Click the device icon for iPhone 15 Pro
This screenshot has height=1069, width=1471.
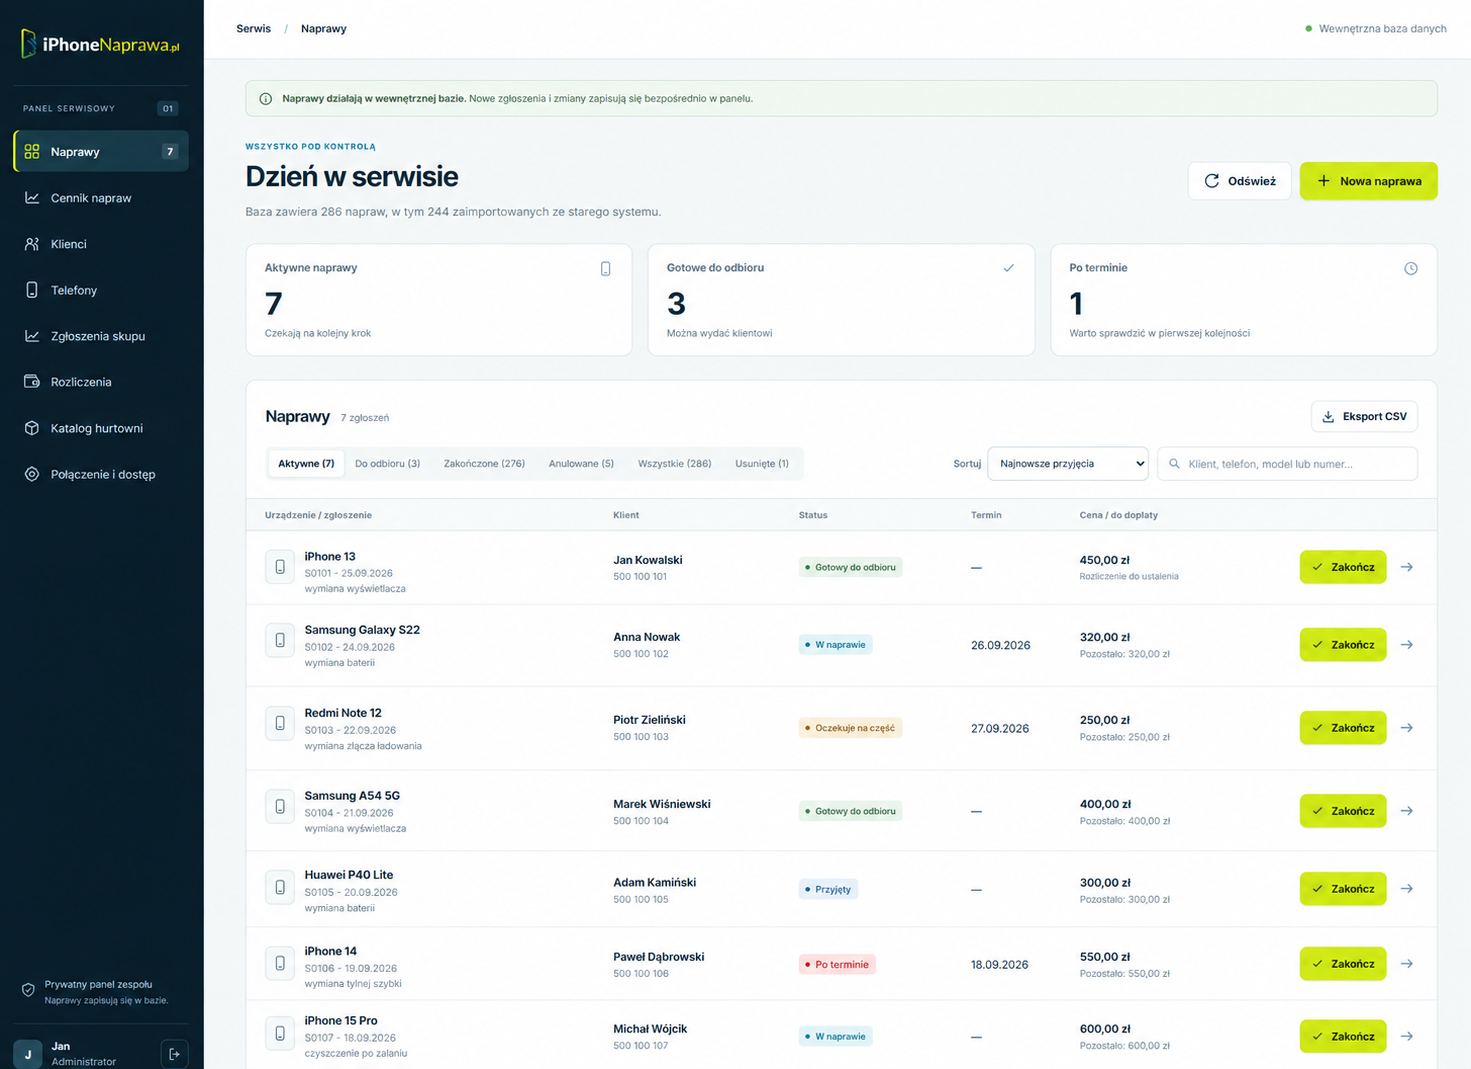(x=280, y=1034)
